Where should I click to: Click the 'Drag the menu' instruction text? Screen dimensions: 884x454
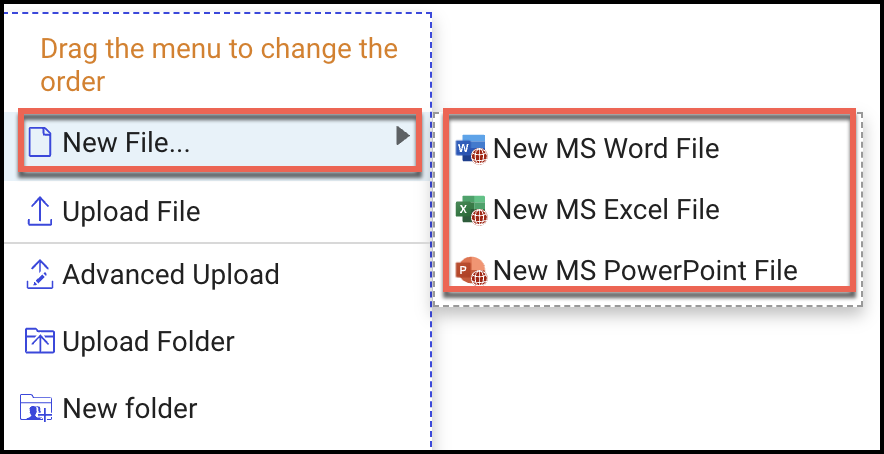(218, 63)
